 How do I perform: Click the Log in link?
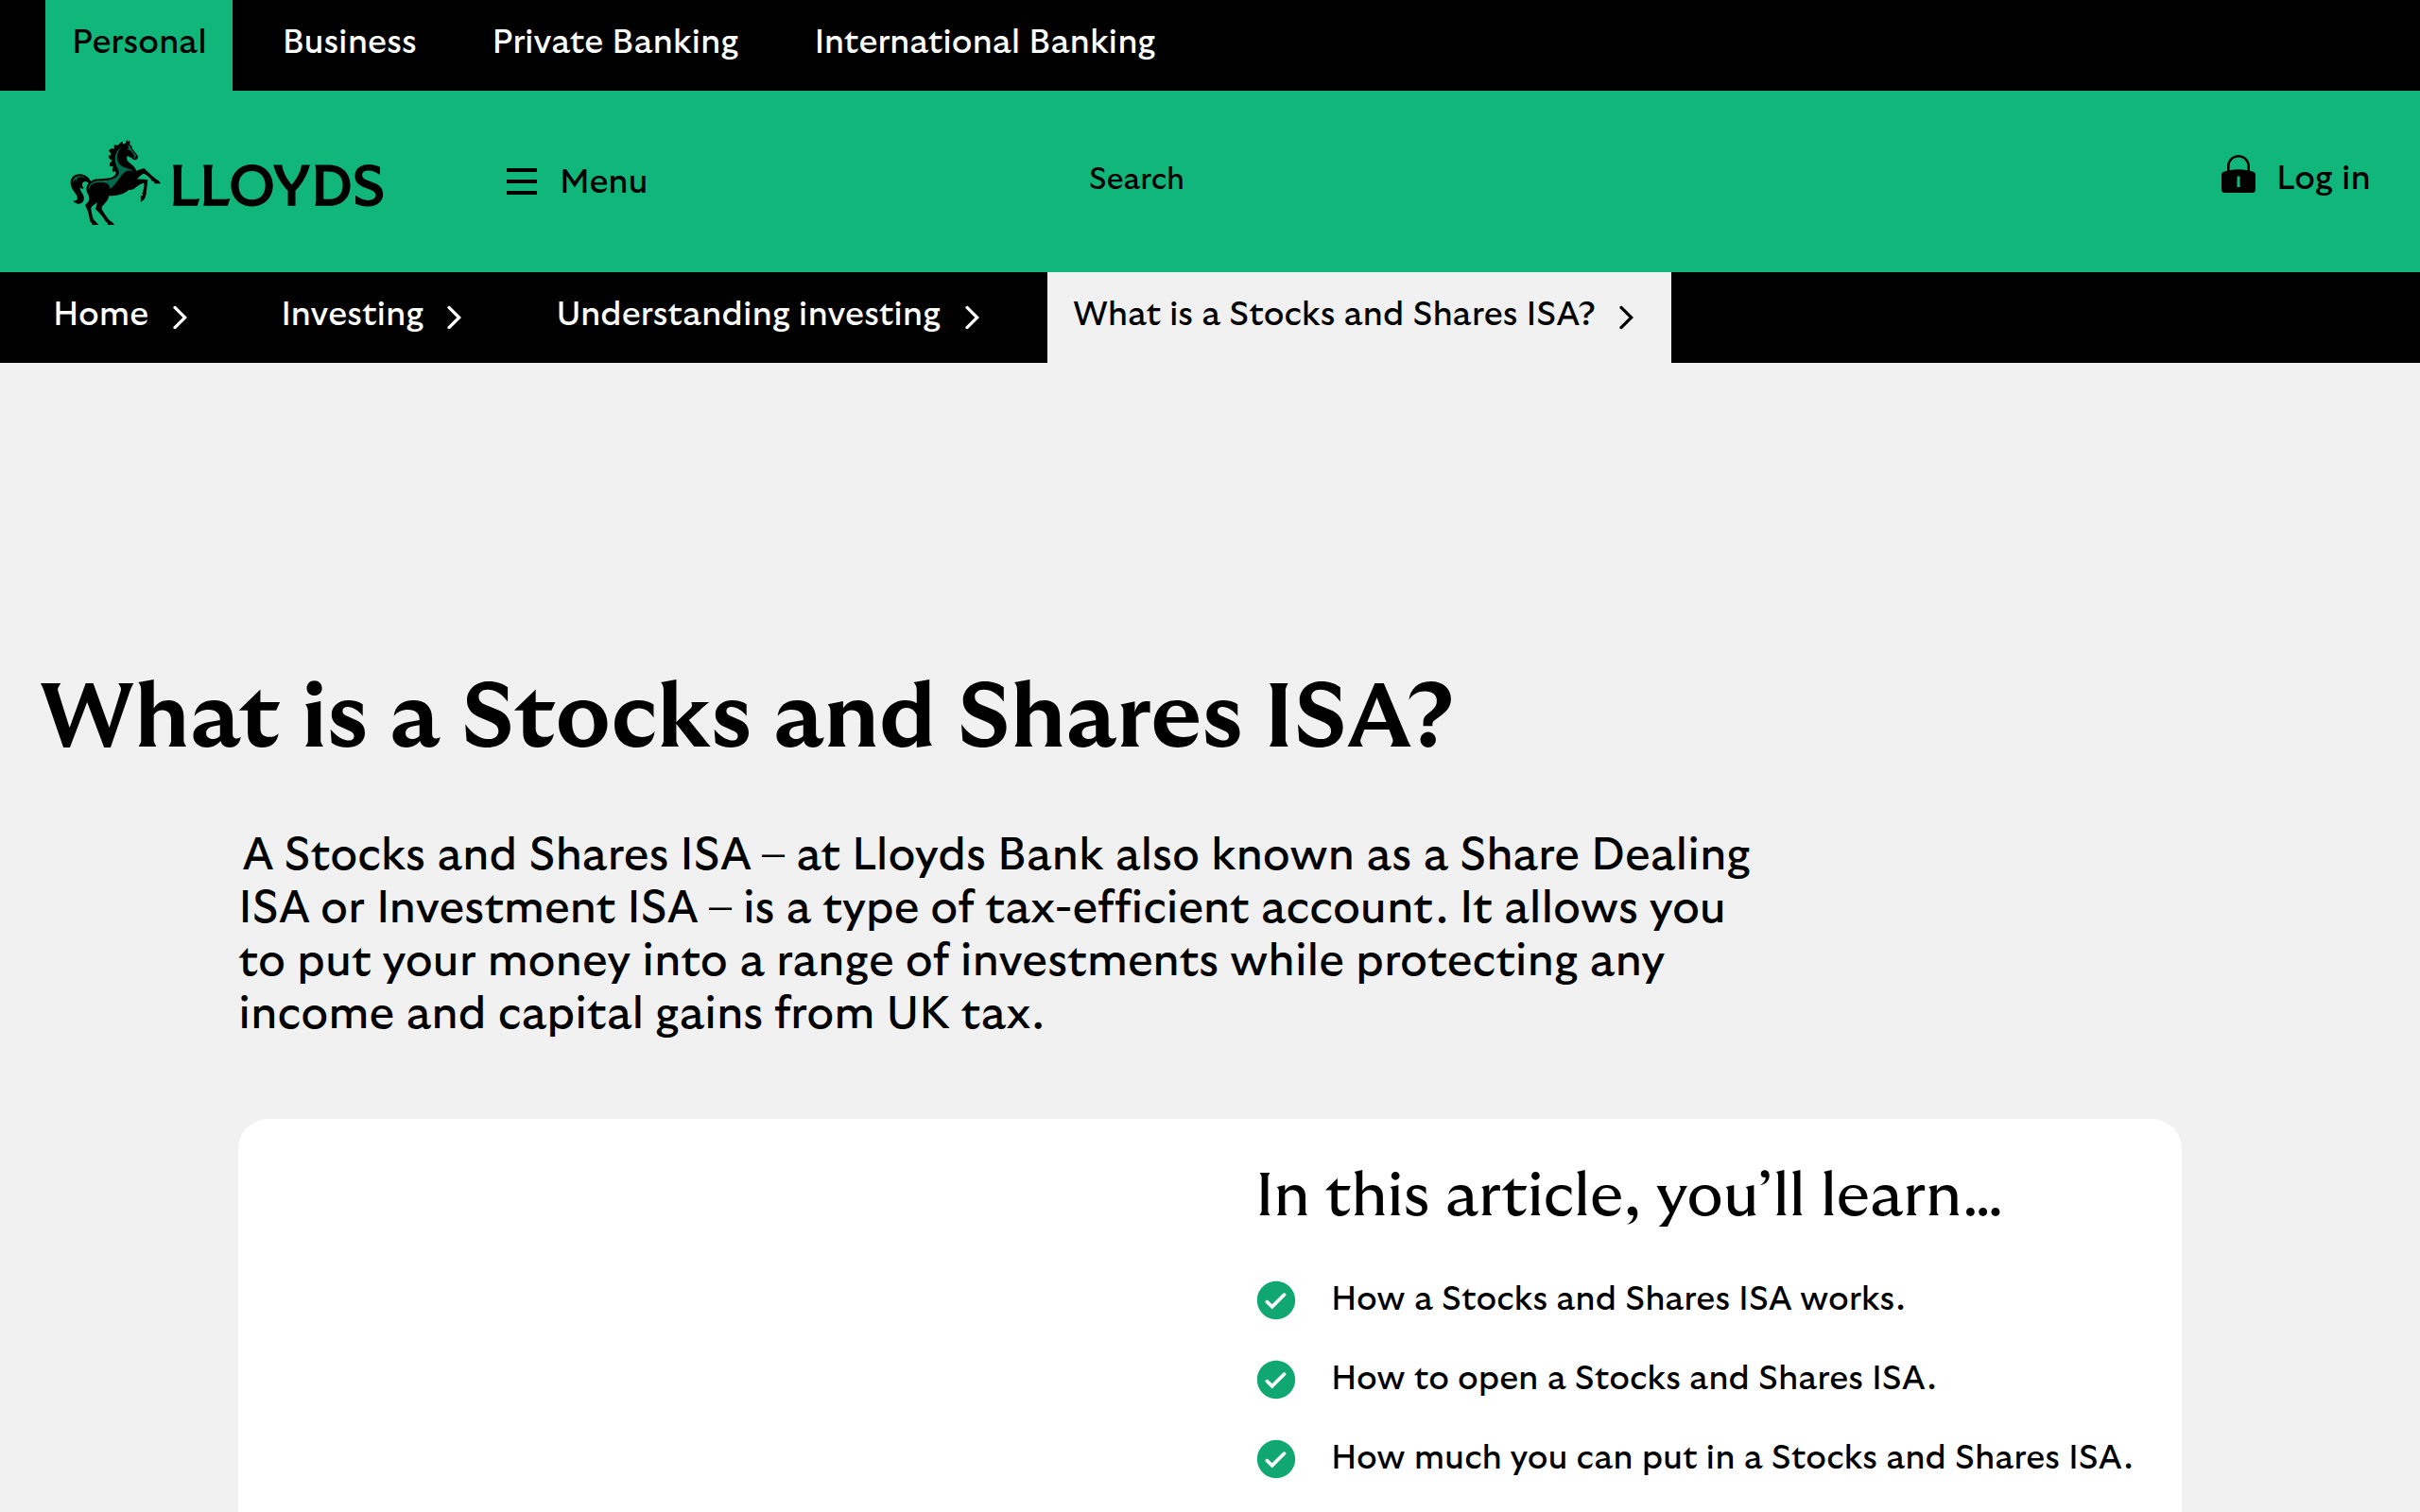click(x=2323, y=177)
